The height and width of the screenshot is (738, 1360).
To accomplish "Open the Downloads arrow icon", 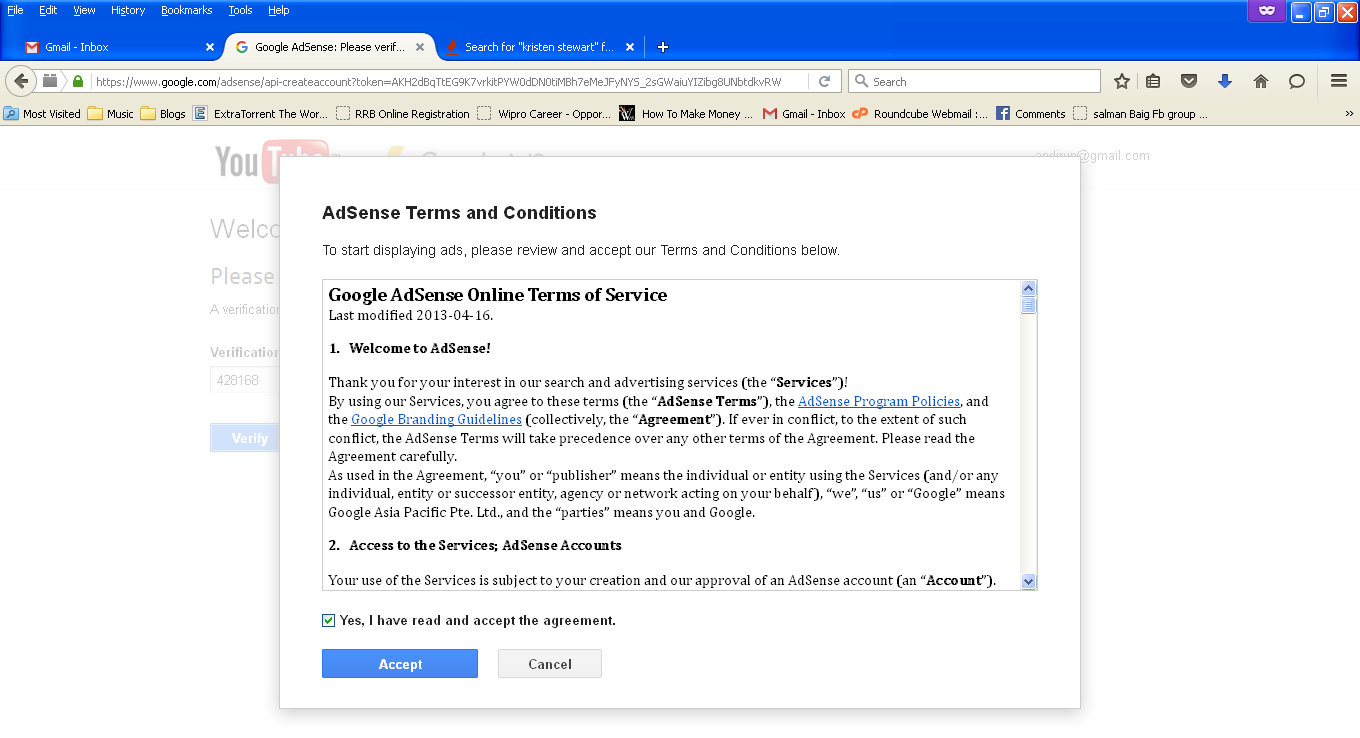I will pyautogui.click(x=1224, y=82).
